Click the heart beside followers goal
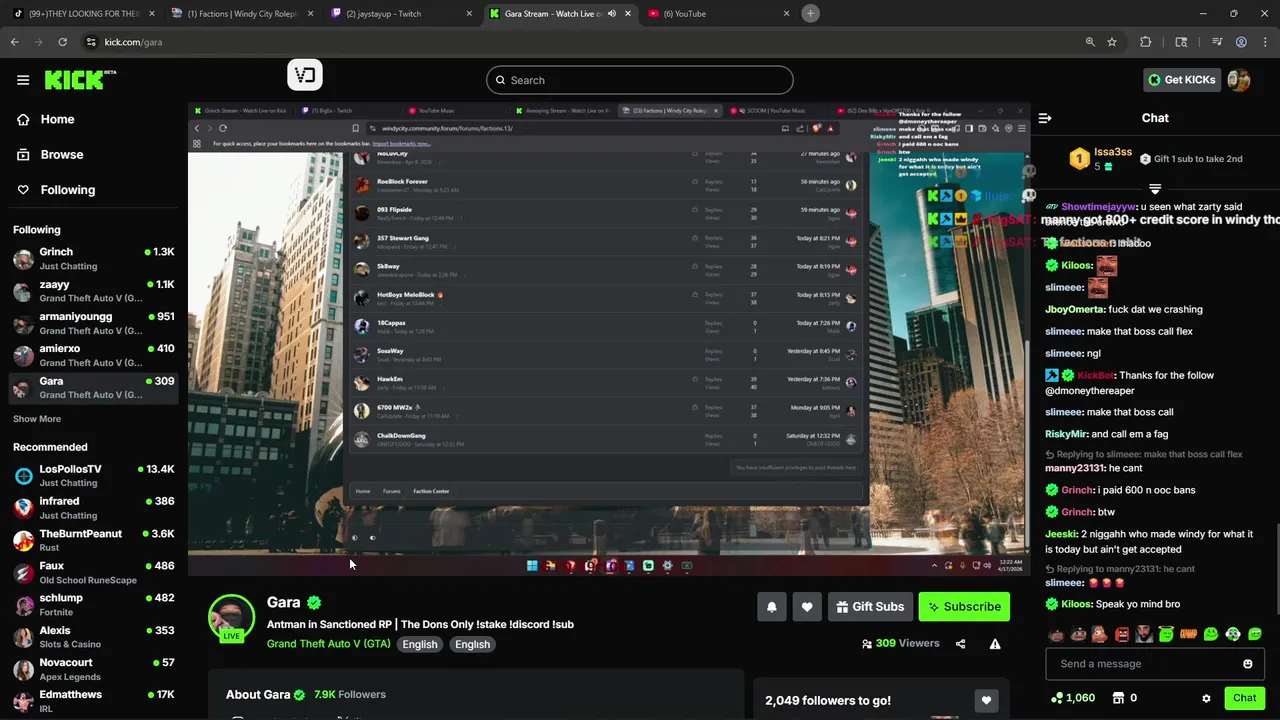1280x720 pixels. [x=986, y=700]
